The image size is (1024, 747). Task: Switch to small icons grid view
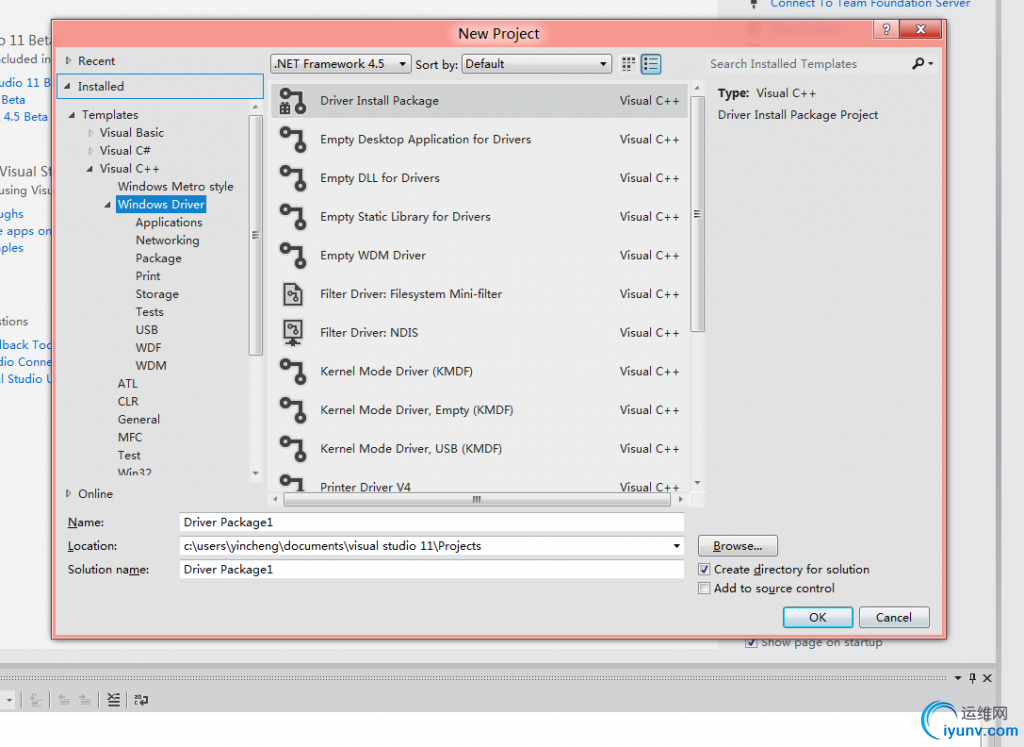click(x=628, y=64)
